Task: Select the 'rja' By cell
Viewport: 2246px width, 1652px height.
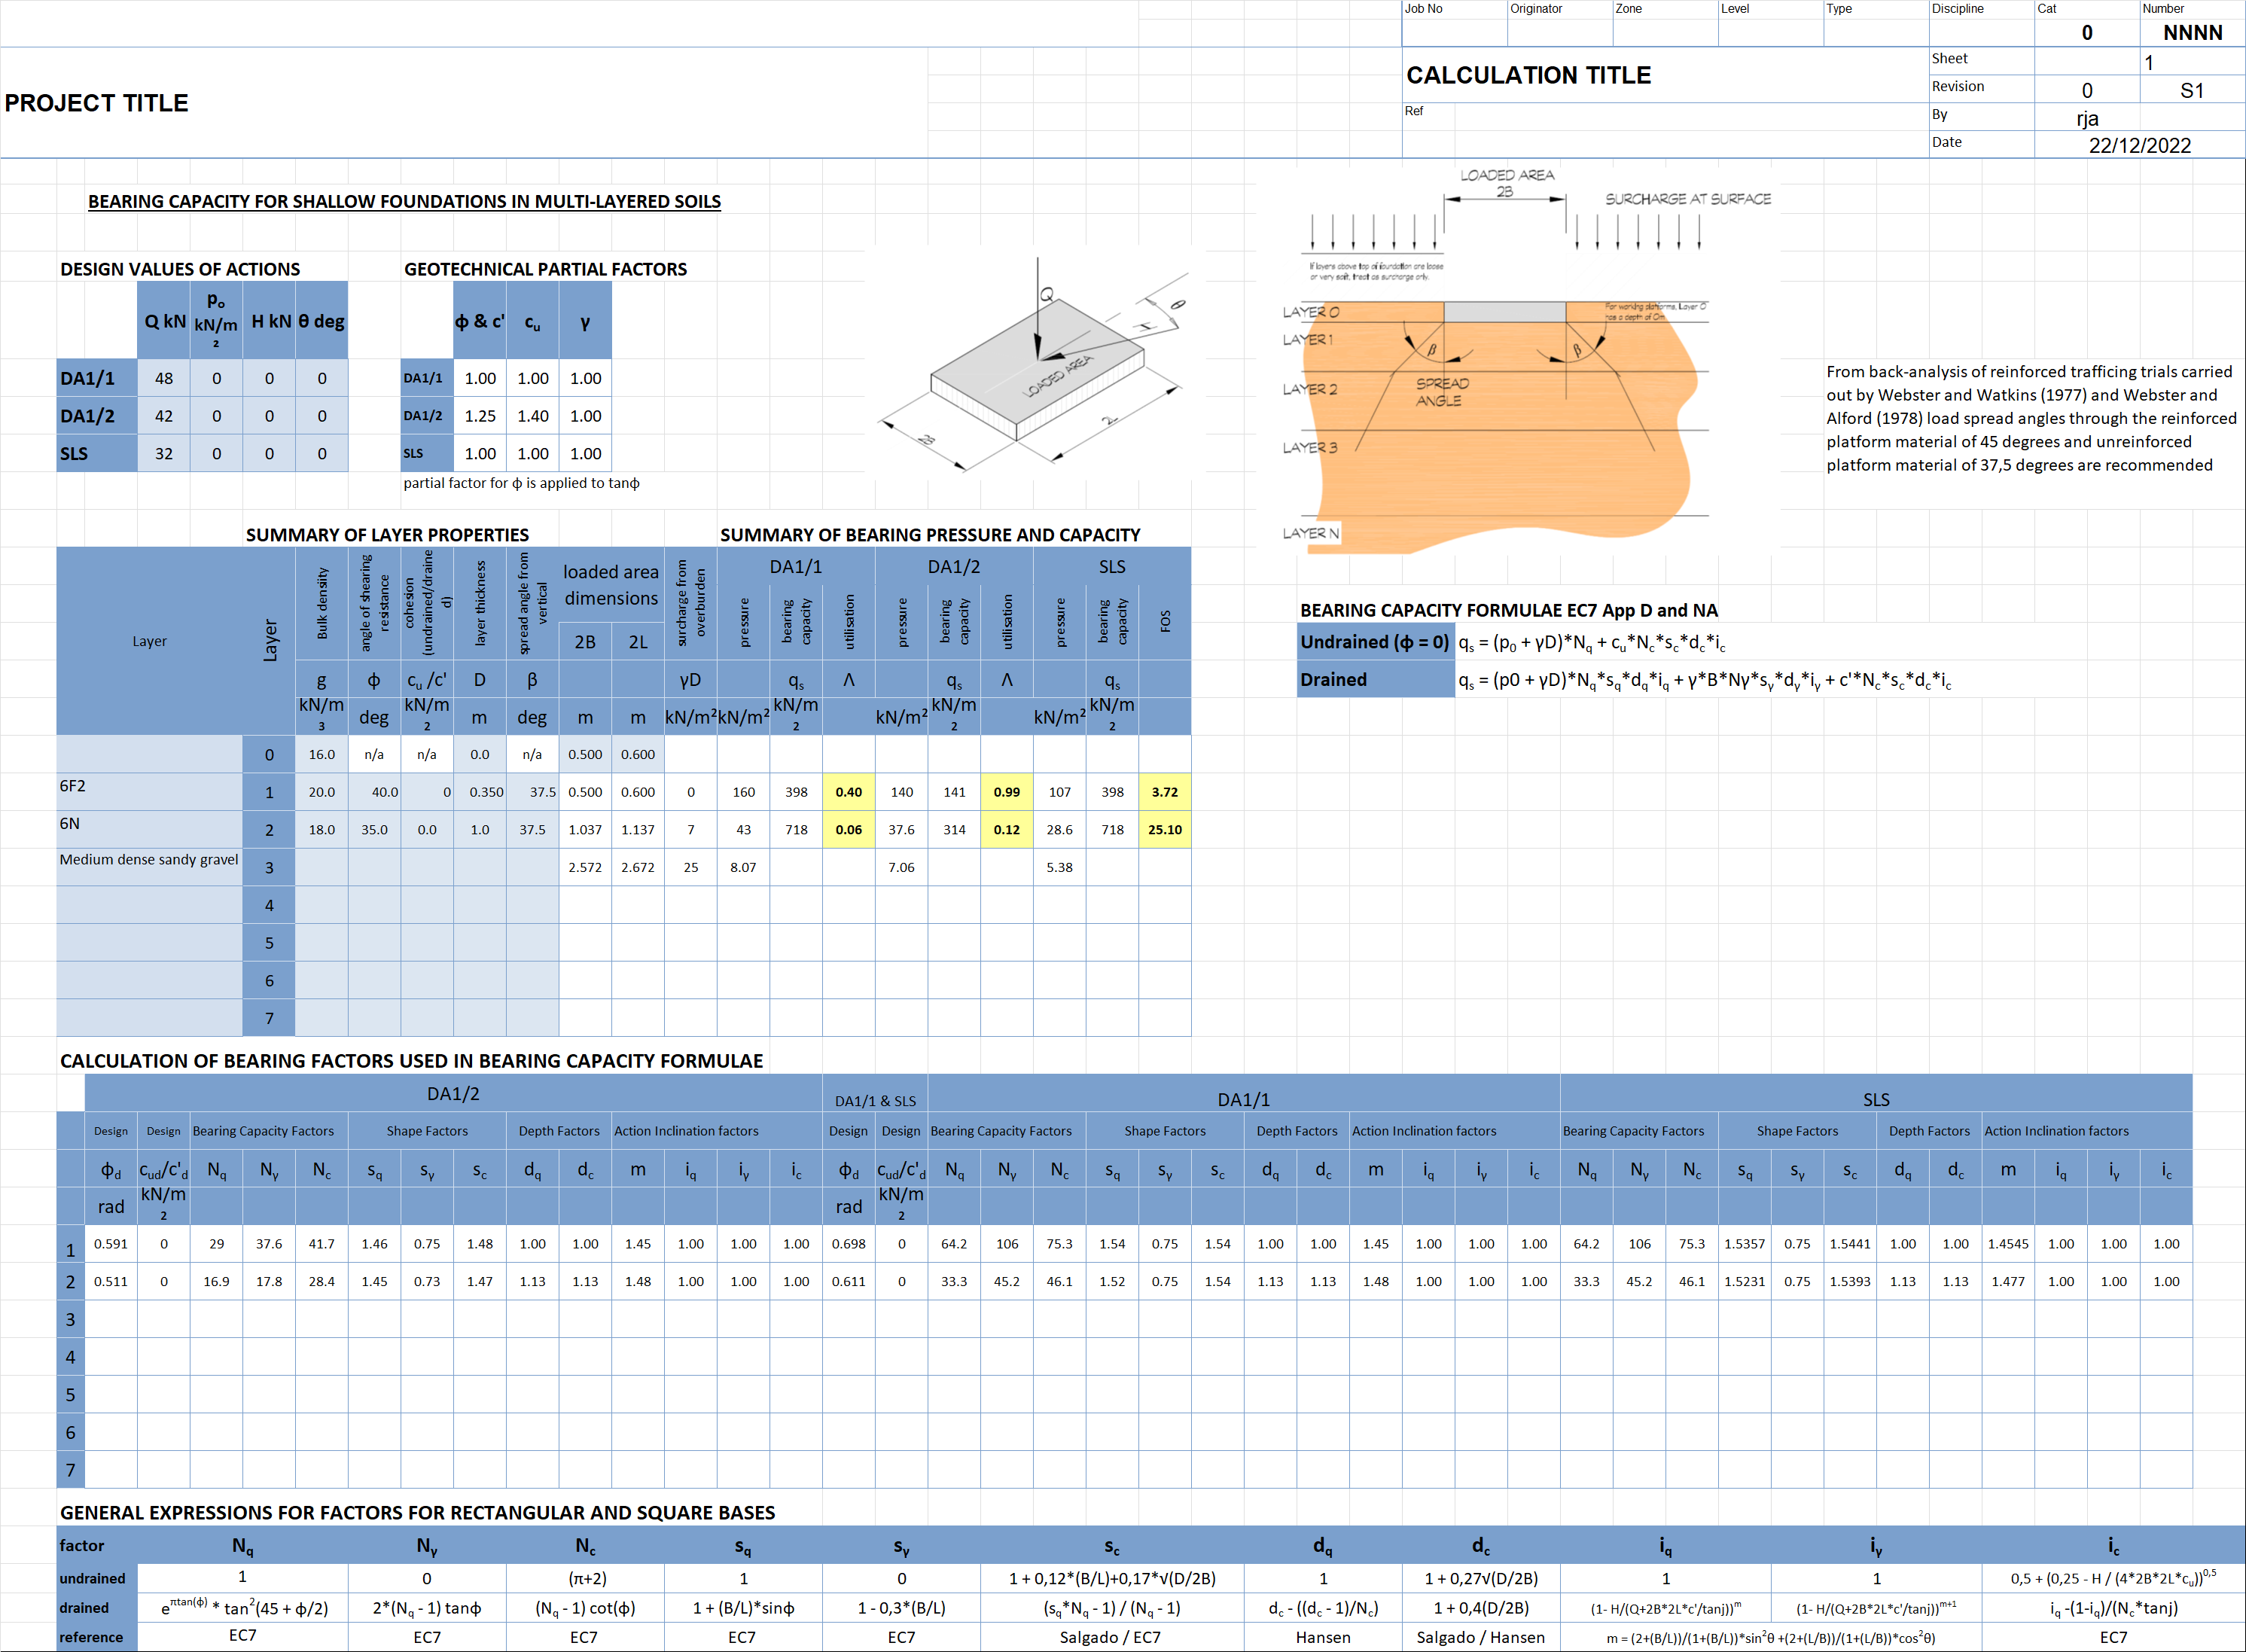Action: click(2086, 118)
